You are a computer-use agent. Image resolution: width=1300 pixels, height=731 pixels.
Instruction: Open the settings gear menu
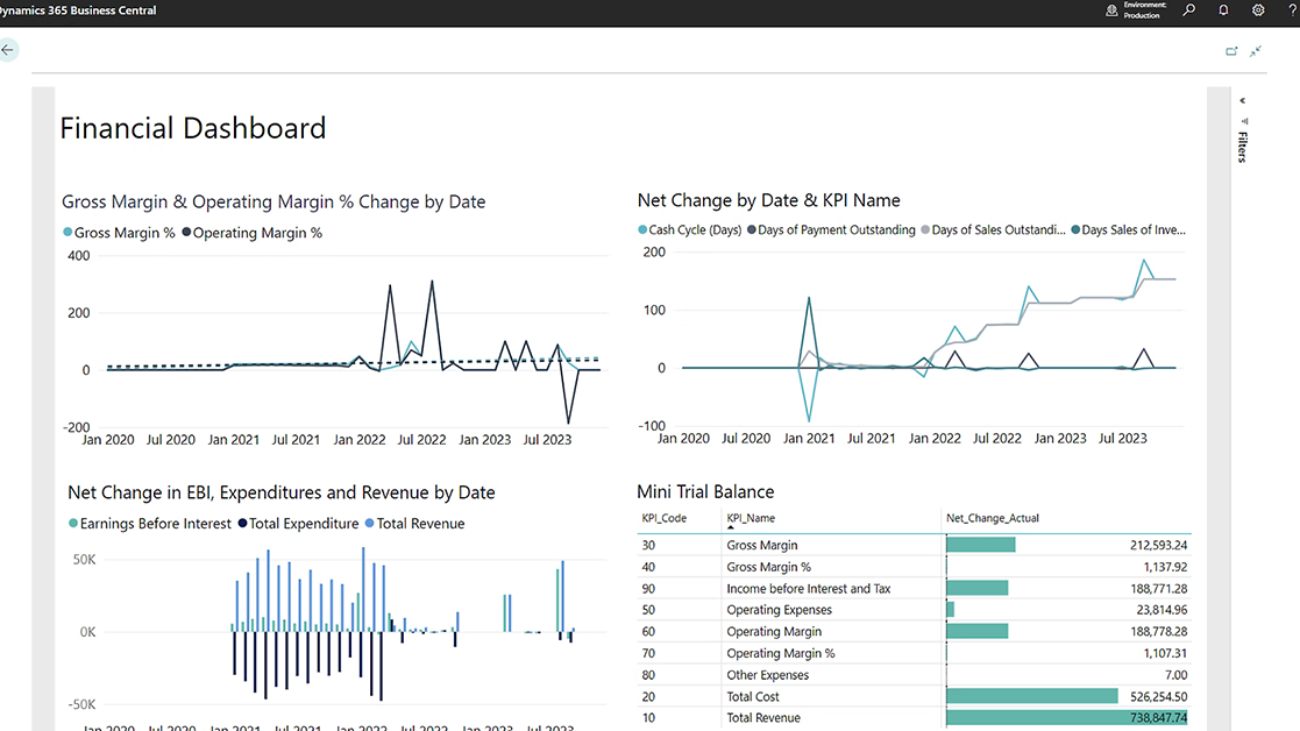(x=1258, y=10)
